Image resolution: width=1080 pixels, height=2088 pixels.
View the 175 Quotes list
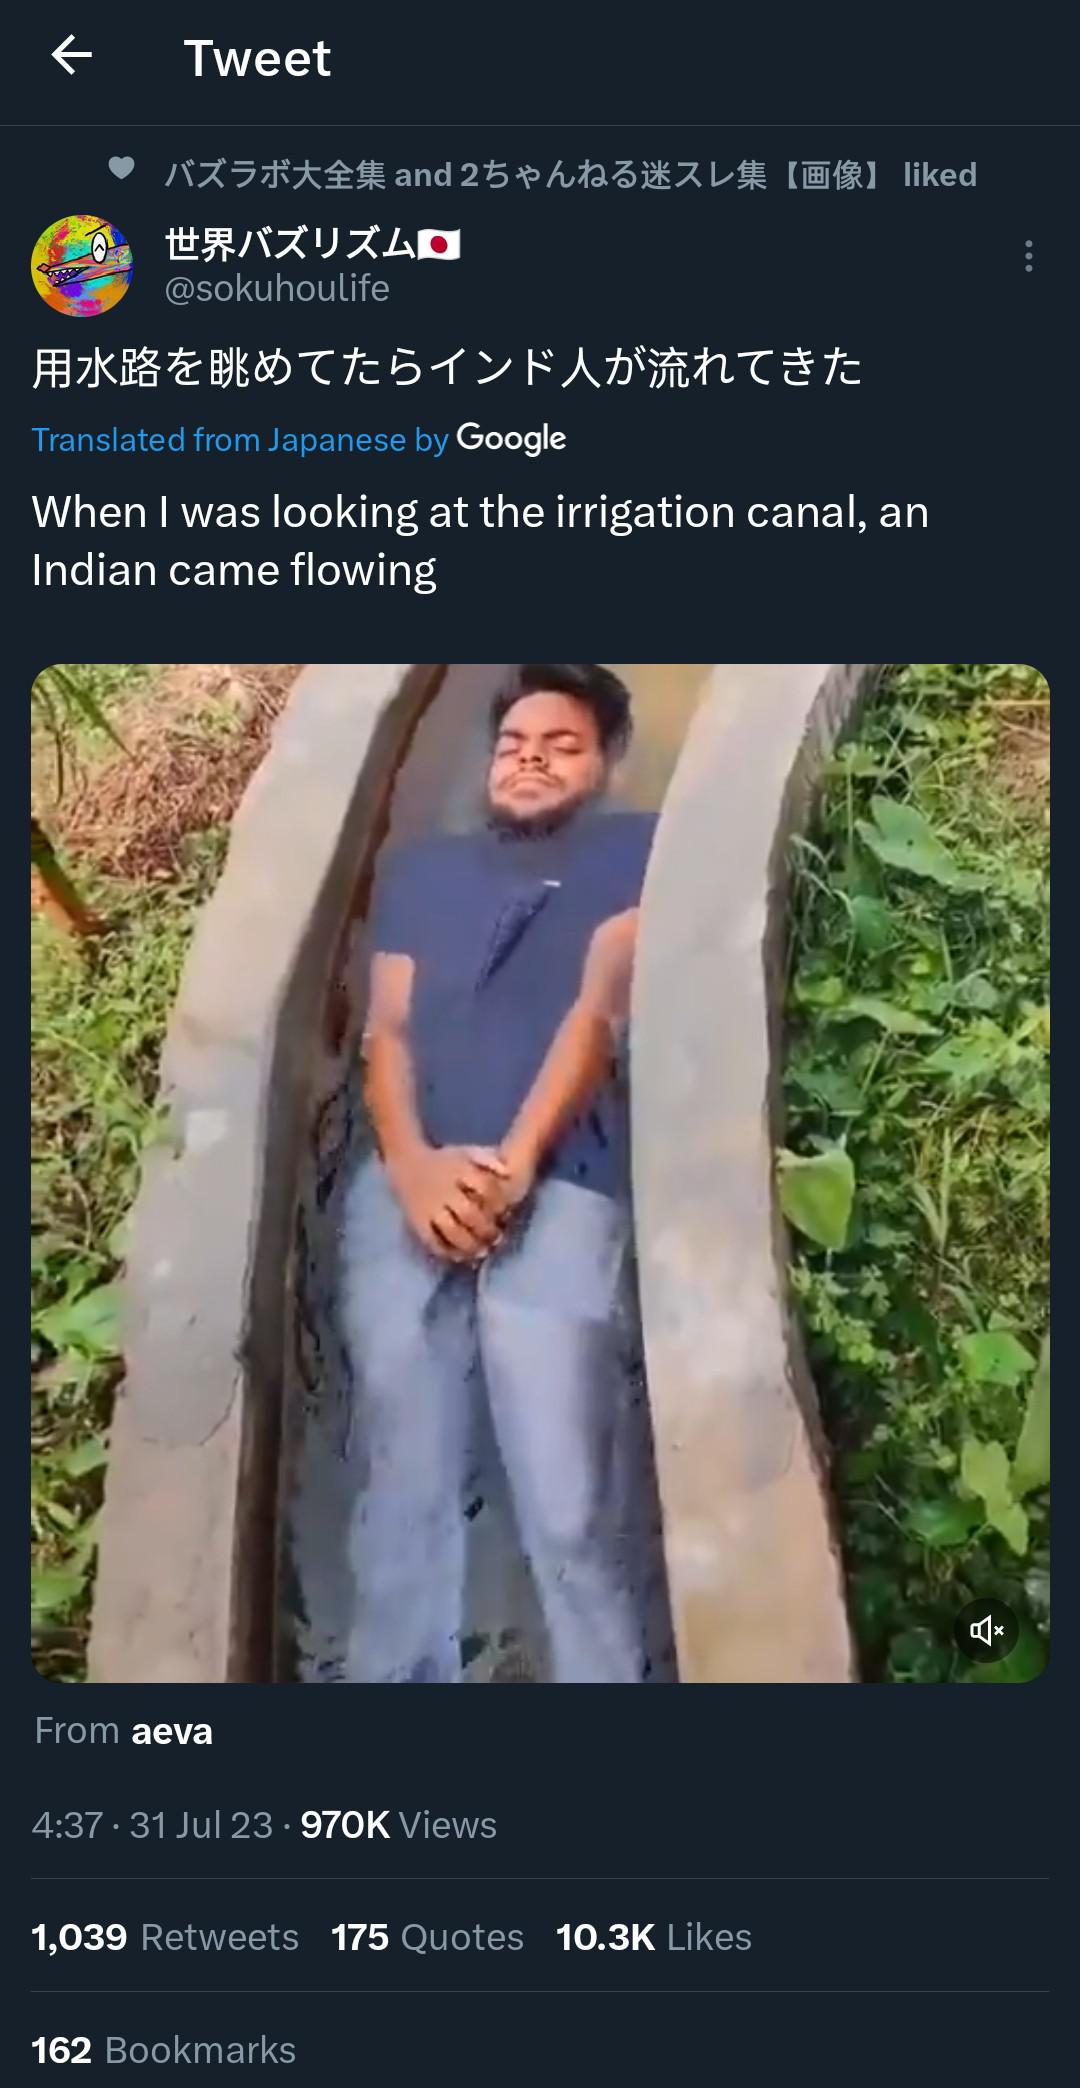click(x=428, y=1937)
